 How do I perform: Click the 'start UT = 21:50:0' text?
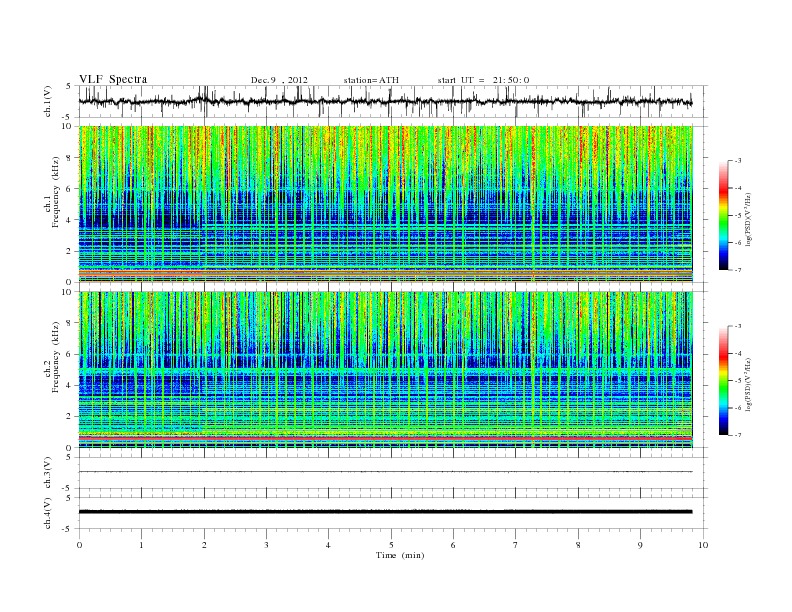(x=483, y=80)
